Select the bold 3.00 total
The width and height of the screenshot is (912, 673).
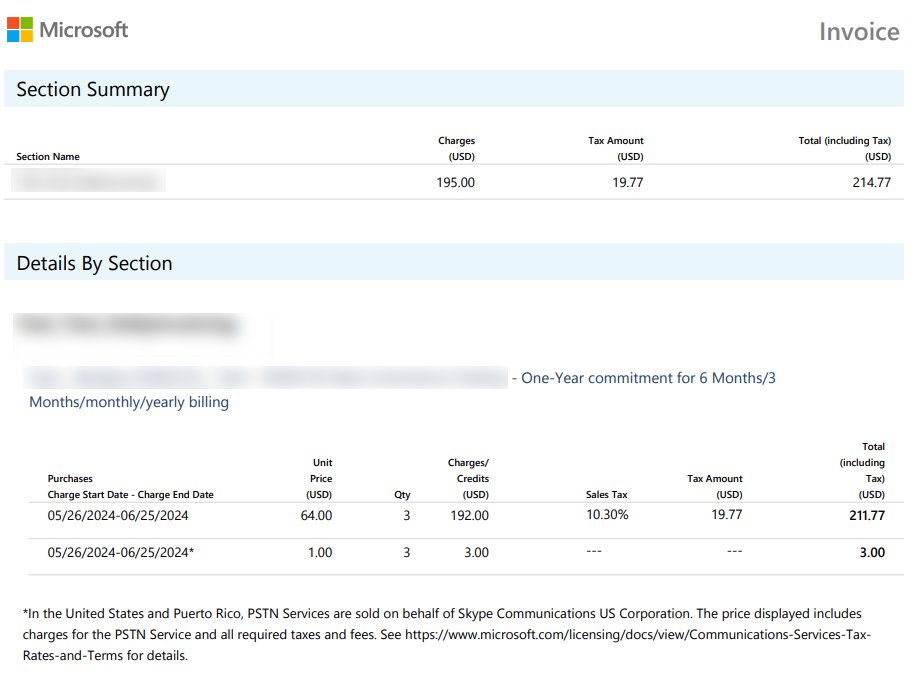(x=872, y=553)
